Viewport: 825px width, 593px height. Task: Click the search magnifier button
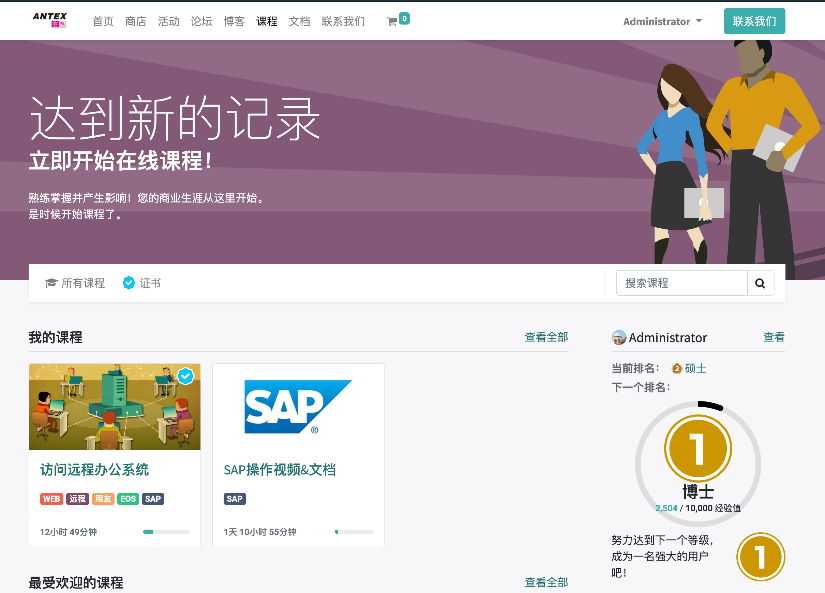(x=760, y=283)
